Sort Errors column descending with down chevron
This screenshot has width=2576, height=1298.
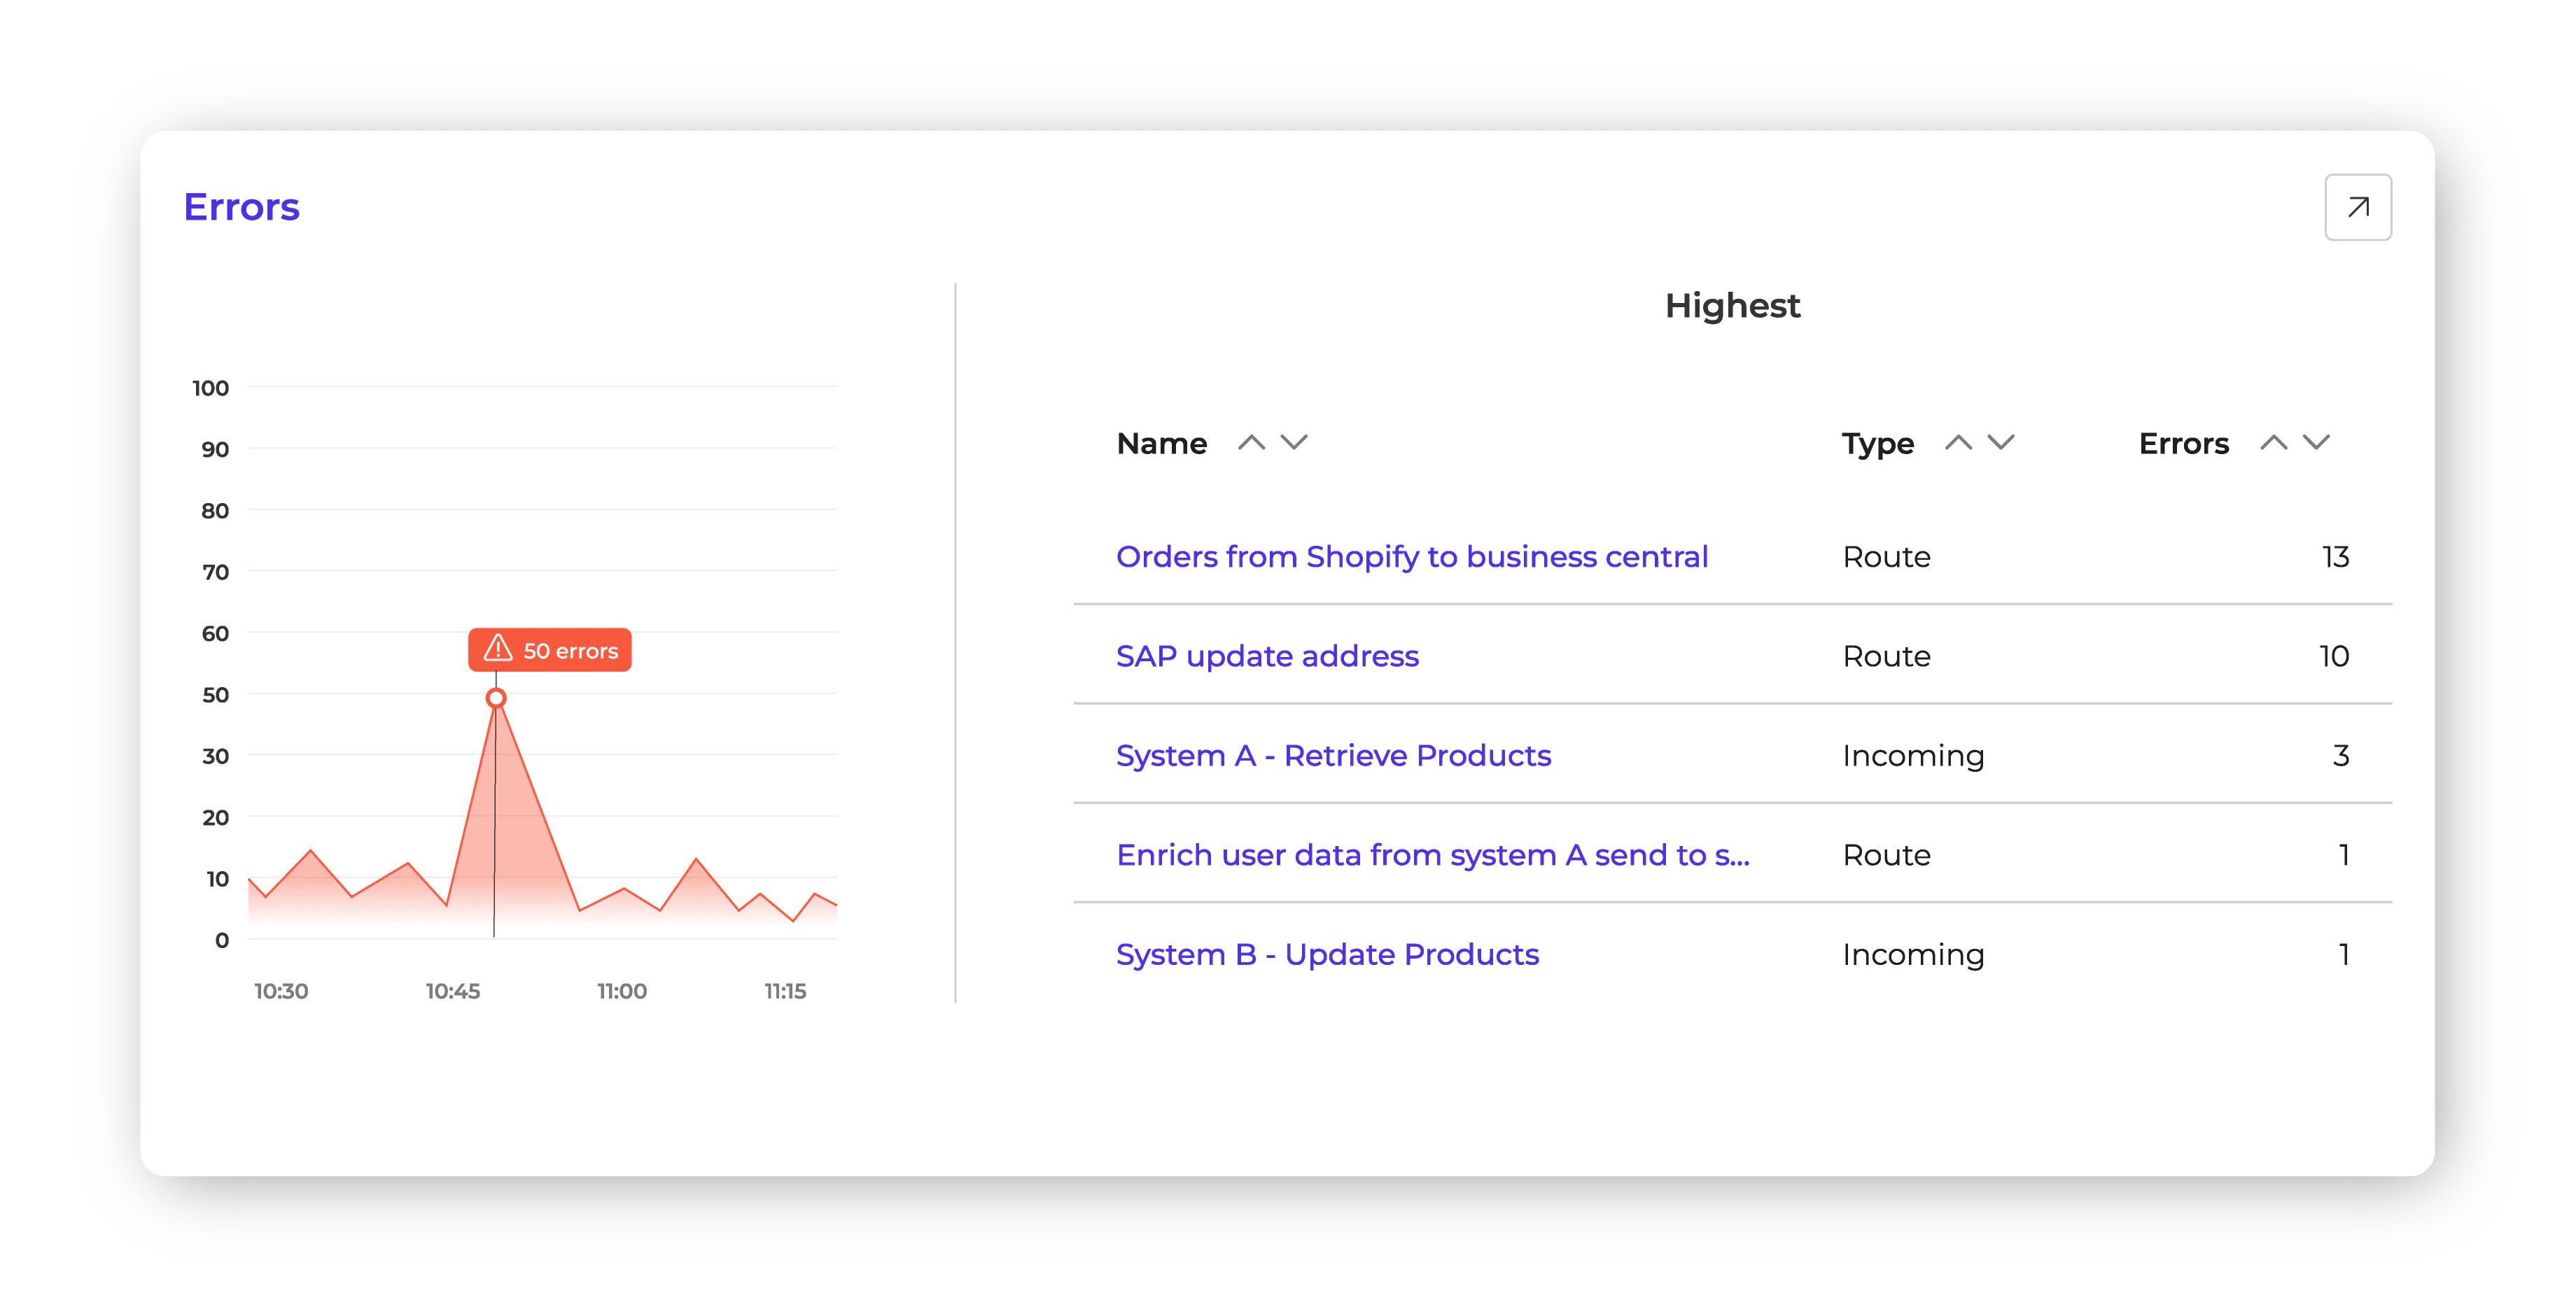point(2316,443)
